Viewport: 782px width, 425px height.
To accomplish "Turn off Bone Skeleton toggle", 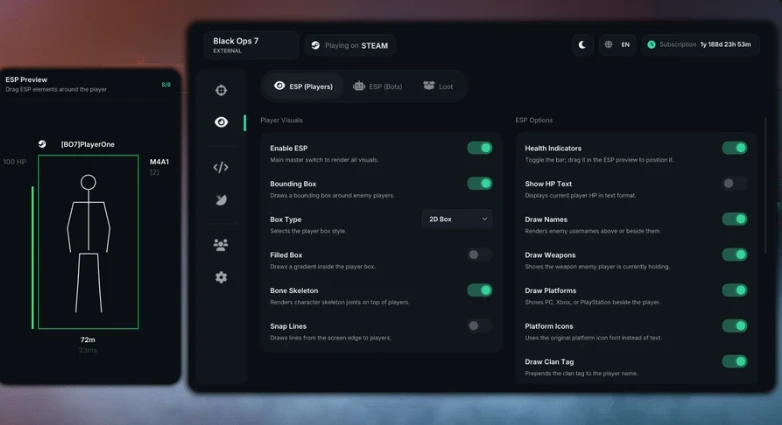I will pos(480,290).
